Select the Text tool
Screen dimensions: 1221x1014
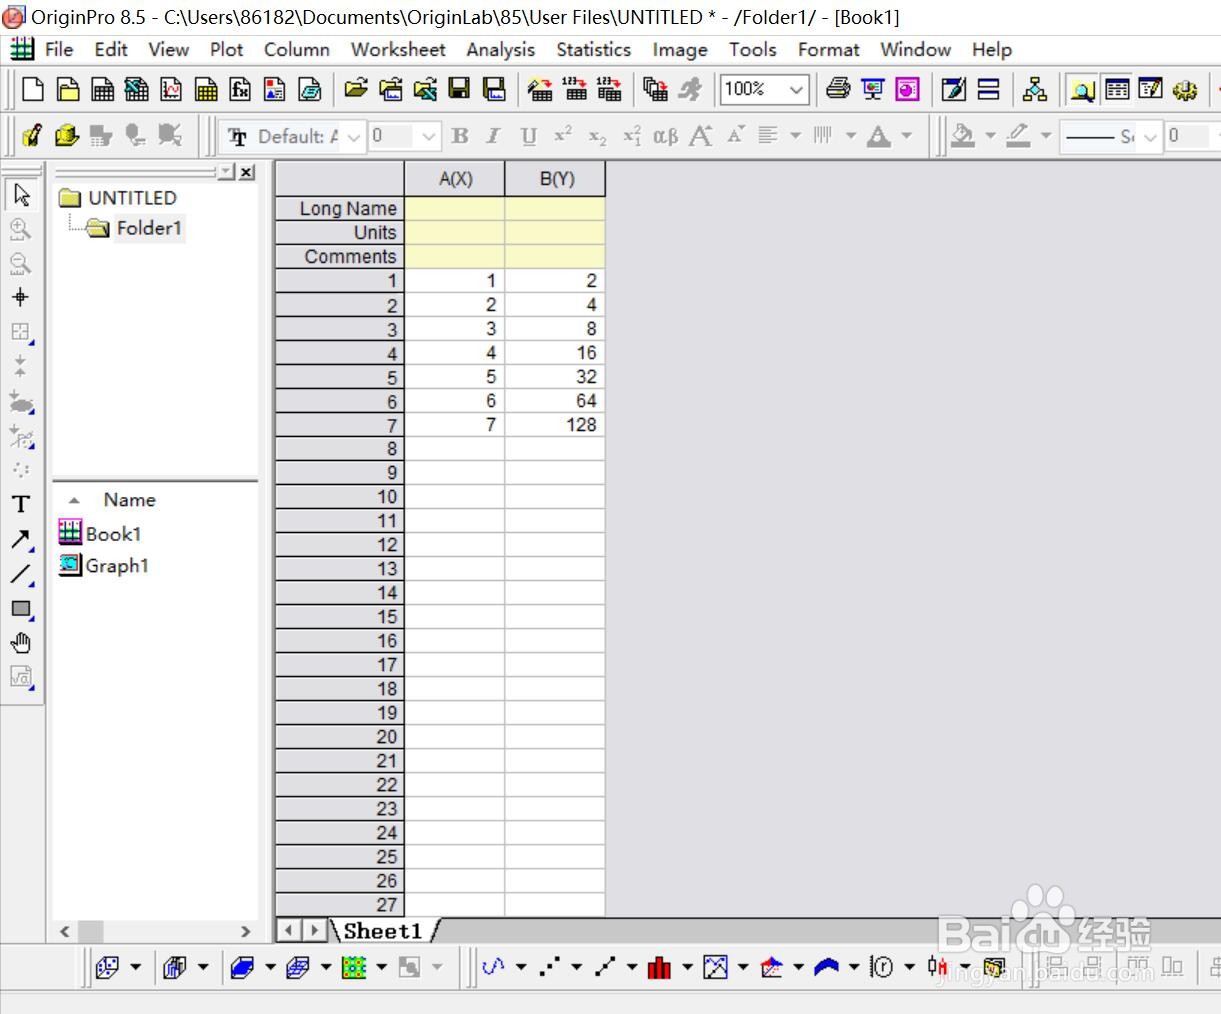[x=21, y=504]
